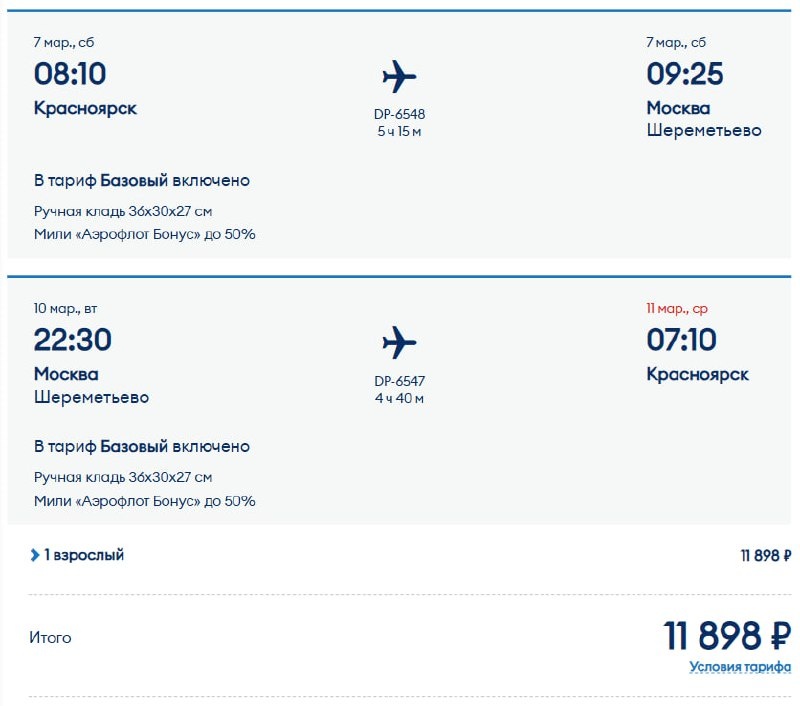
Task: Open the Условия тарифа link
Action: pos(740,667)
